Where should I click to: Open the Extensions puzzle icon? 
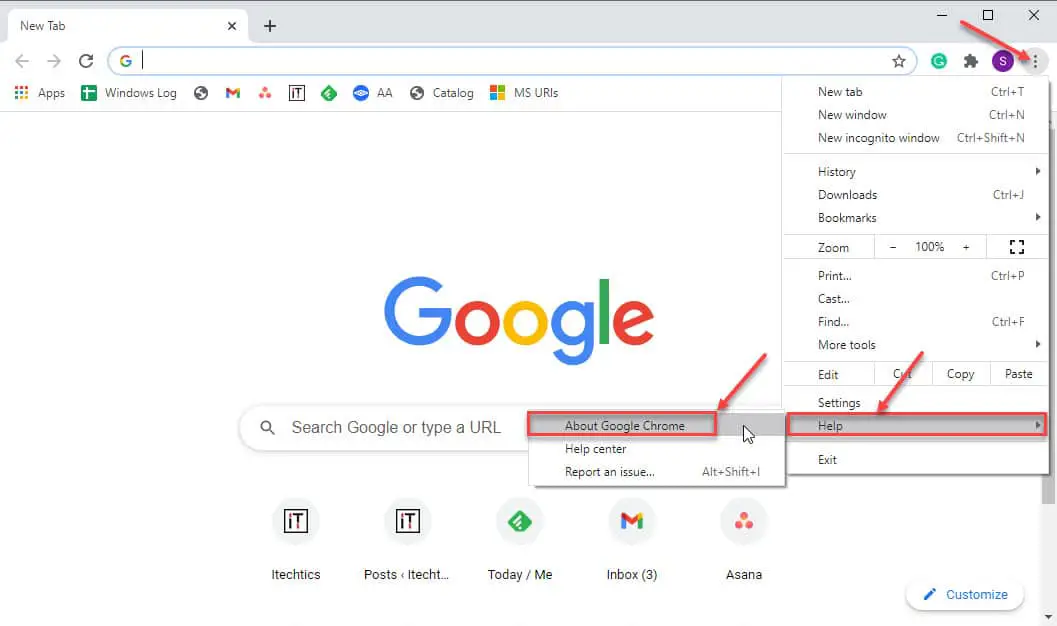click(971, 61)
